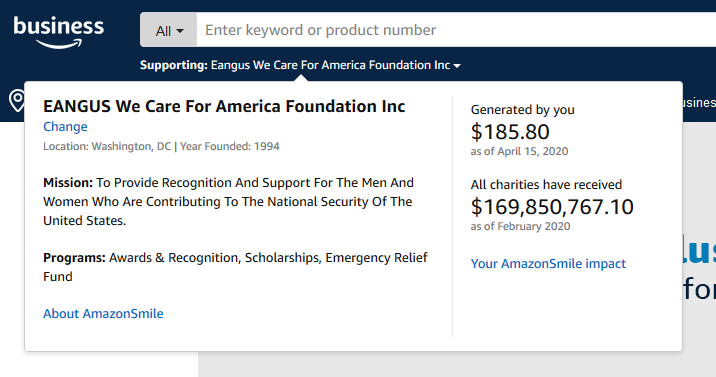This screenshot has width=716, height=377.
Task: Click the Location: Washington, DC text
Action: [107, 147]
